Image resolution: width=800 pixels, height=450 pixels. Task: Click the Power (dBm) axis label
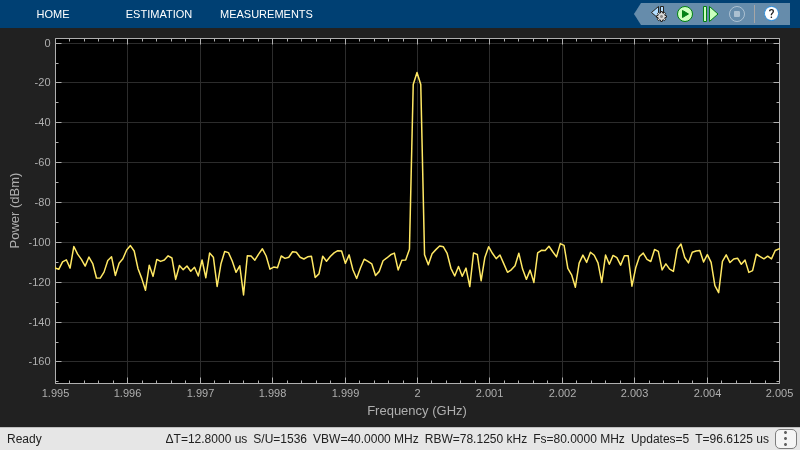point(15,211)
